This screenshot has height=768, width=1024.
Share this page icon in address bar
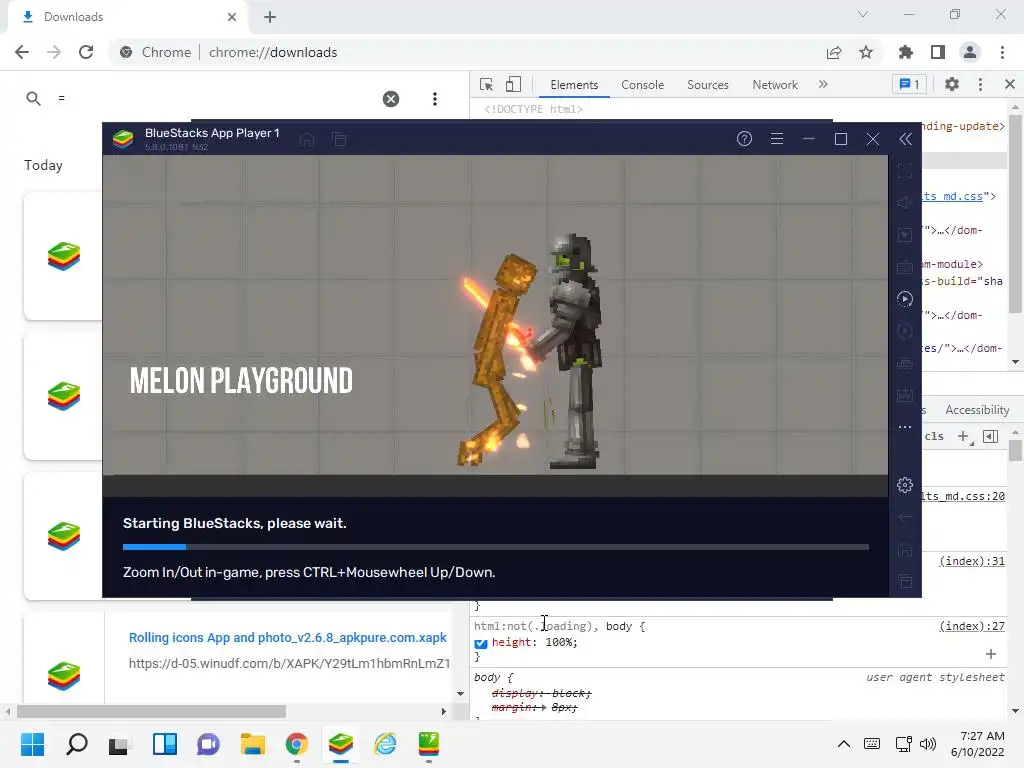[834, 52]
